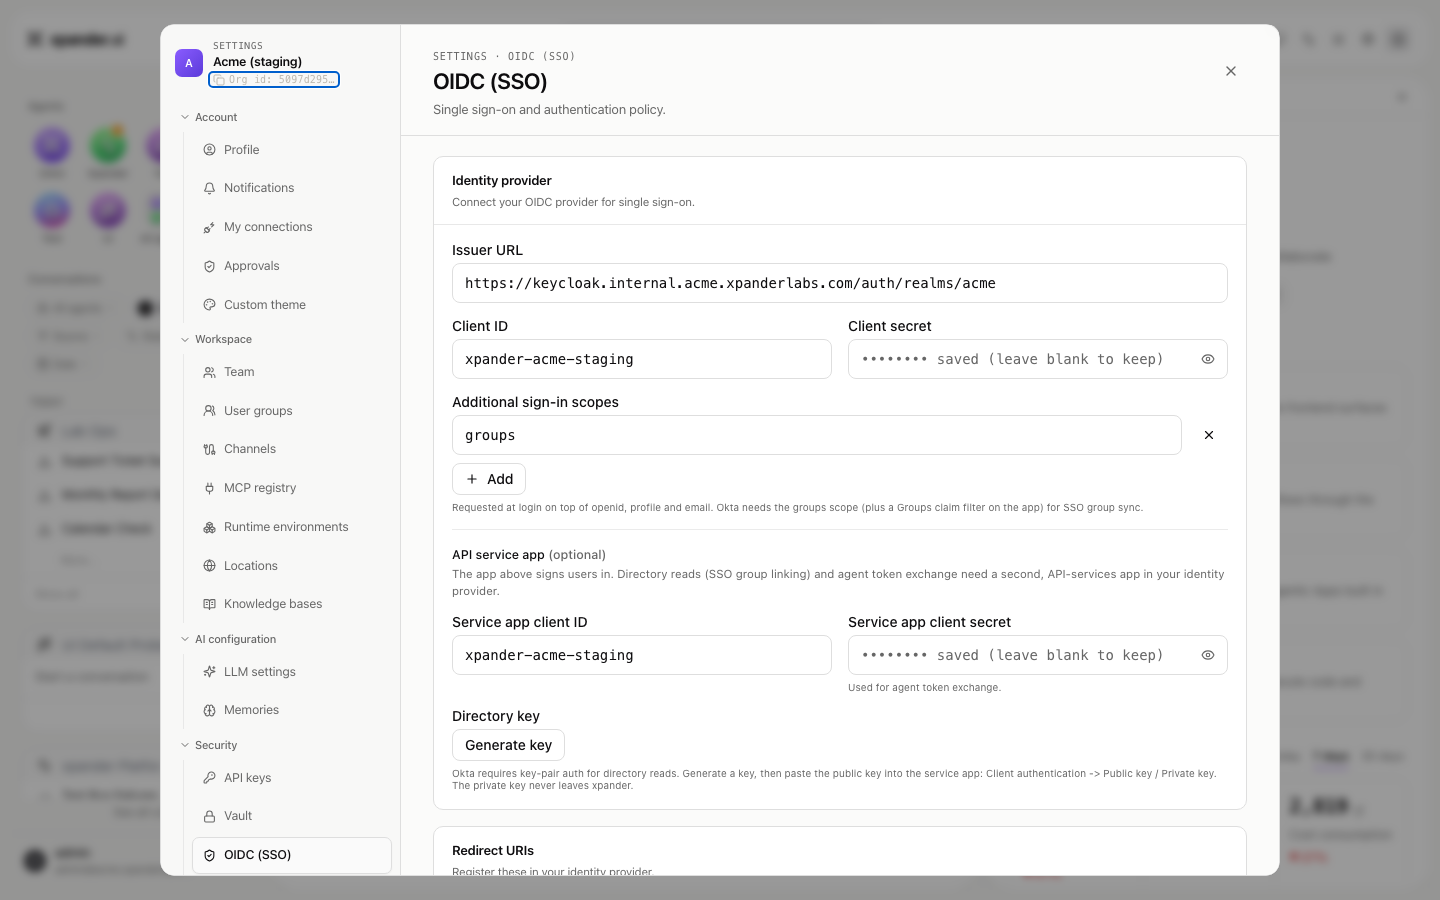This screenshot has height=900, width=1440.
Task: Focus the Issuer URL field
Action: pyautogui.click(x=840, y=283)
